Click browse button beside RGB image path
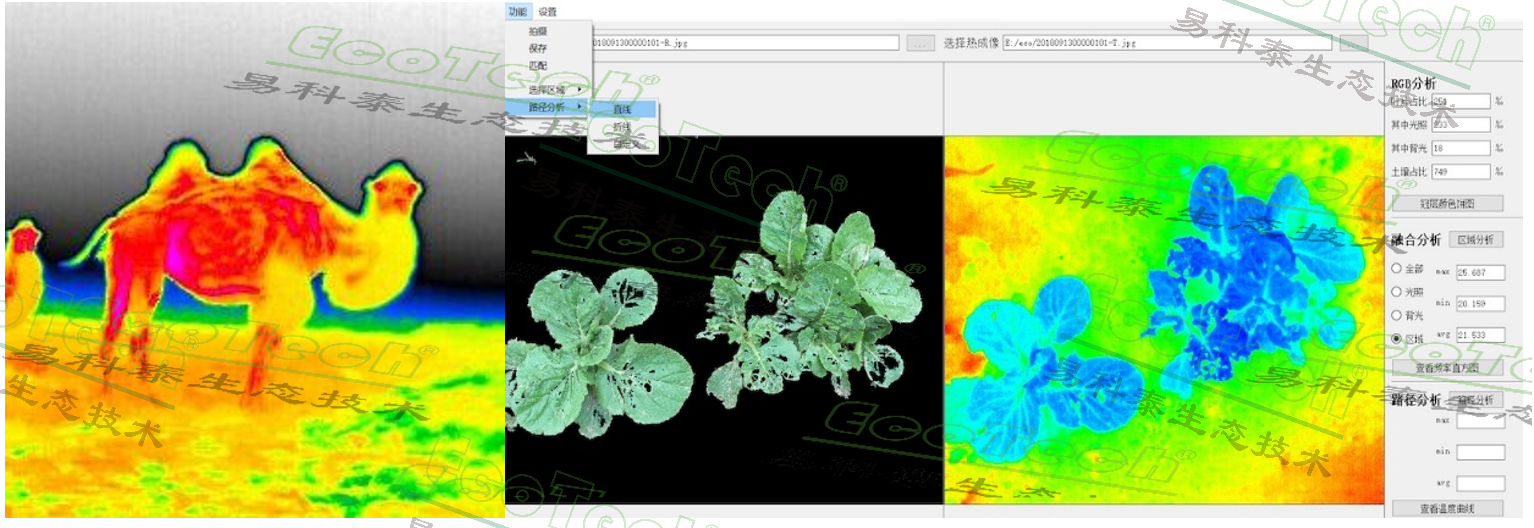 click(x=920, y=44)
